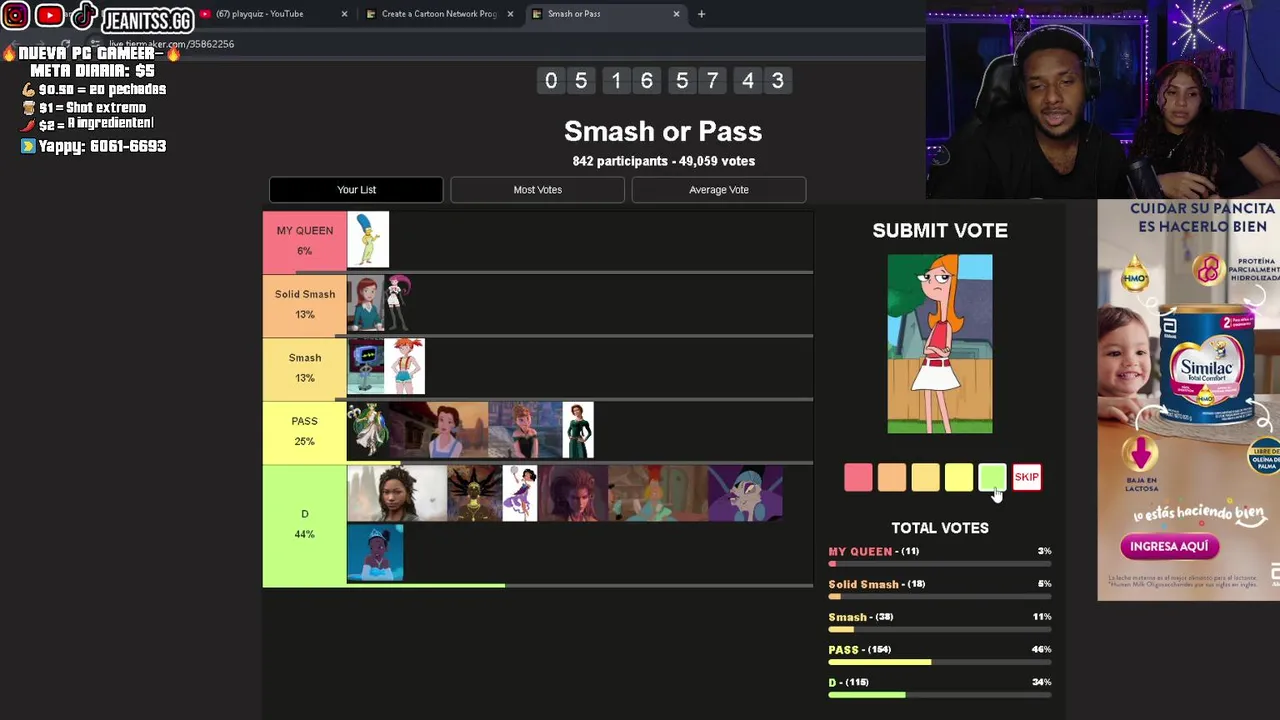Click the address bar URL
Image resolution: width=1280 pixels, height=720 pixels.
(172, 44)
